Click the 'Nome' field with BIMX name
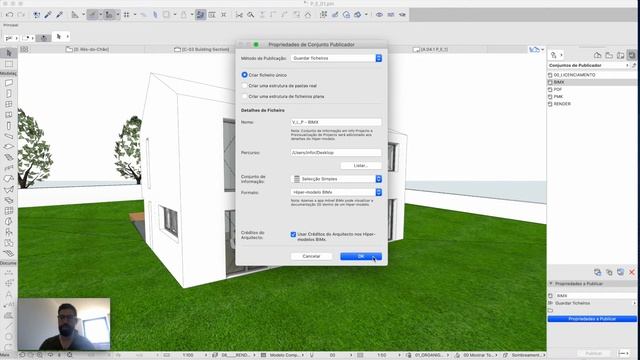The image size is (640, 360). pyautogui.click(x=336, y=122)
